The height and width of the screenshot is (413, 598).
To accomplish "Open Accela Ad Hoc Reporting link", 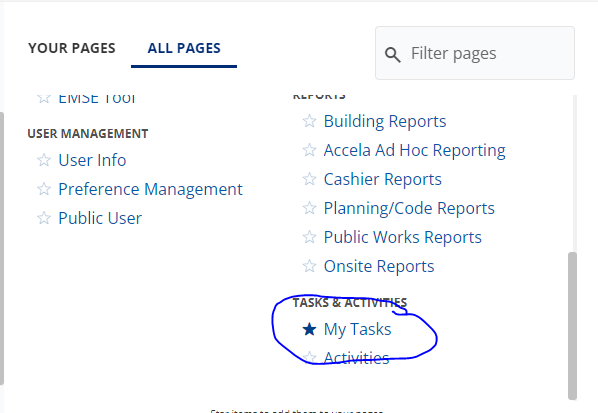I will 415,150.
